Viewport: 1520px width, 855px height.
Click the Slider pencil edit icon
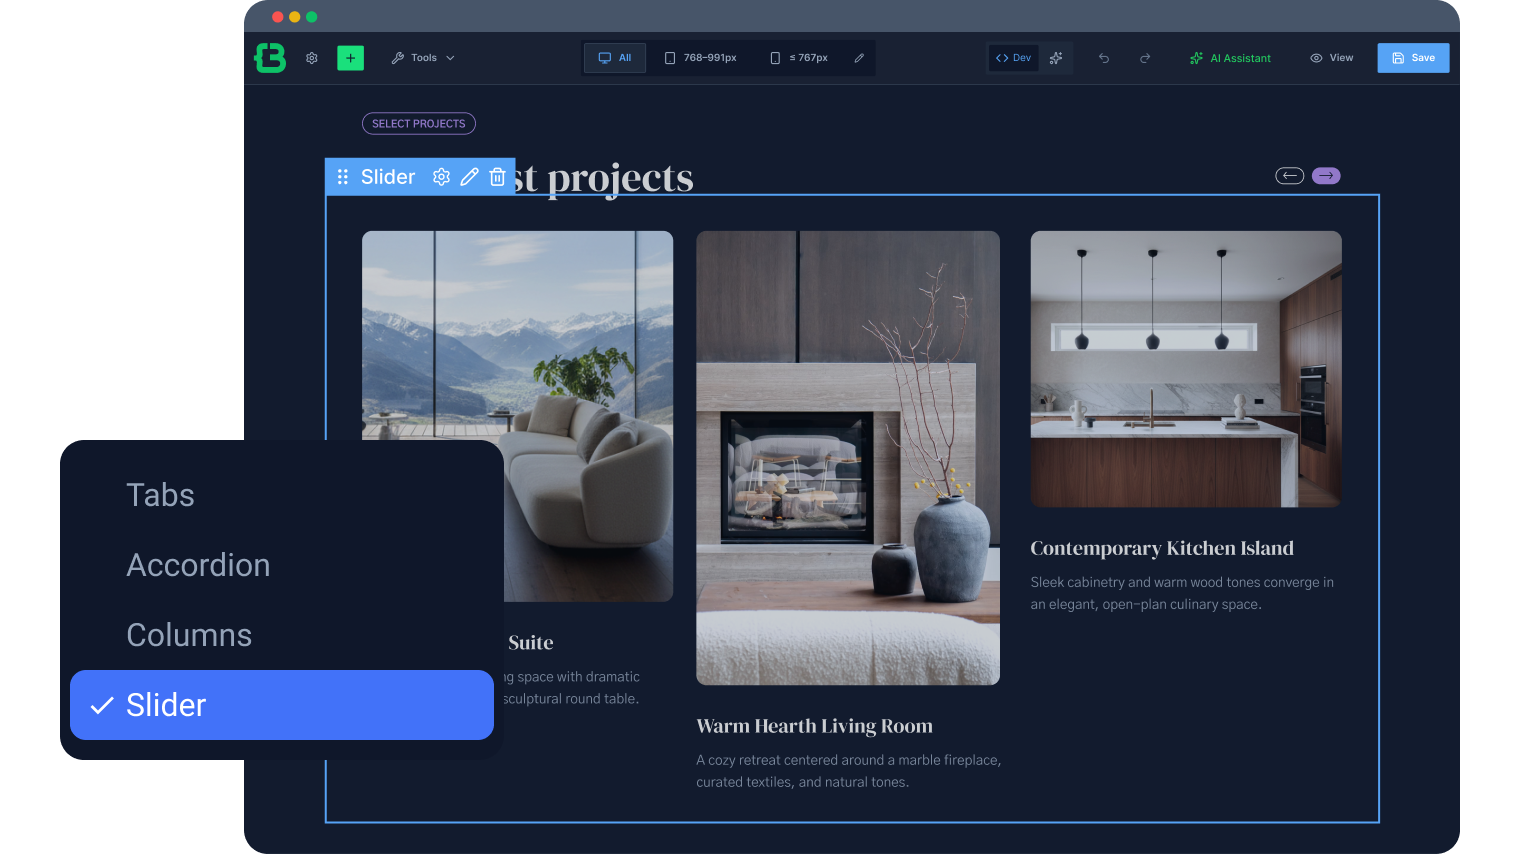(469, 177)
